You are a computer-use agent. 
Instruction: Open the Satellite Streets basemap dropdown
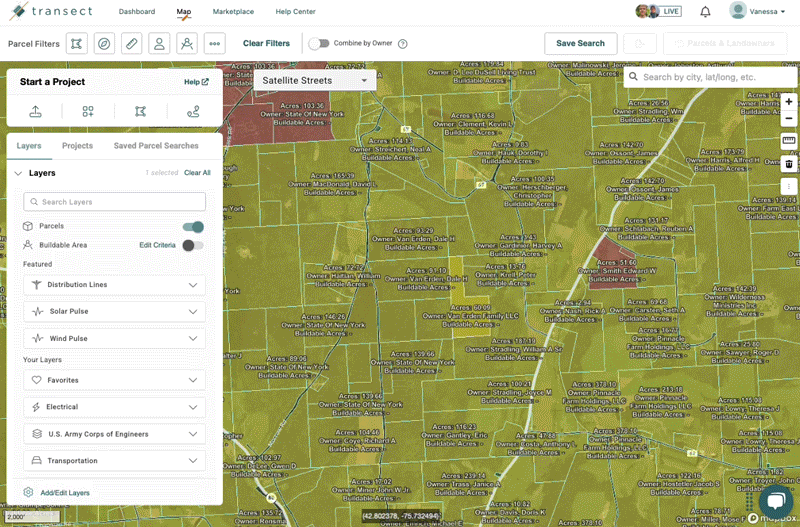point(315,80)
